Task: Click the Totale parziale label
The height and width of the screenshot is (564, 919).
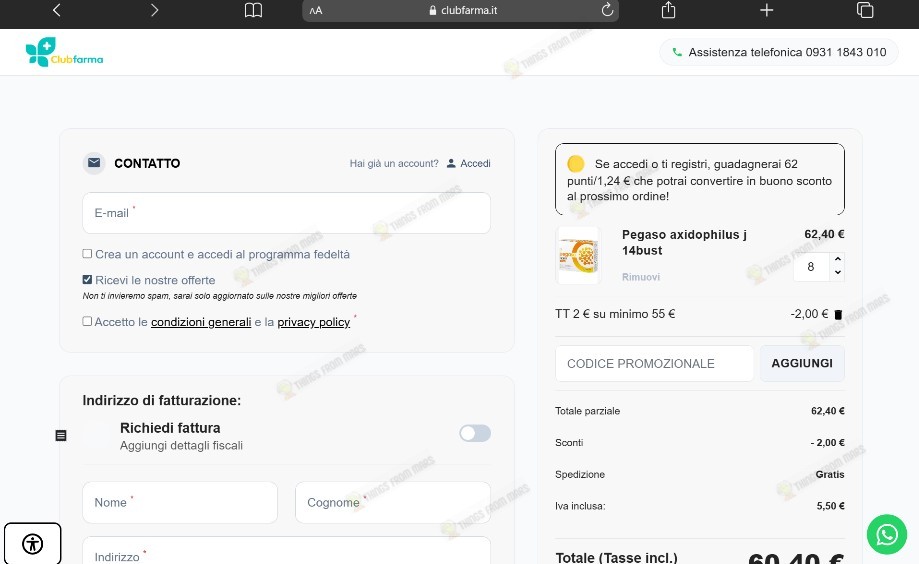Action: pos(587,411)
